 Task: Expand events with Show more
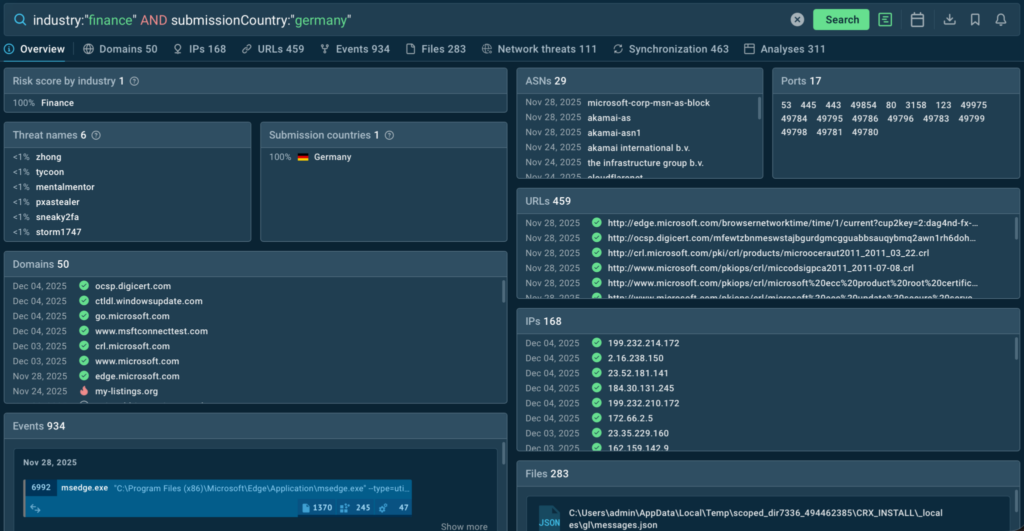(464, 526)
